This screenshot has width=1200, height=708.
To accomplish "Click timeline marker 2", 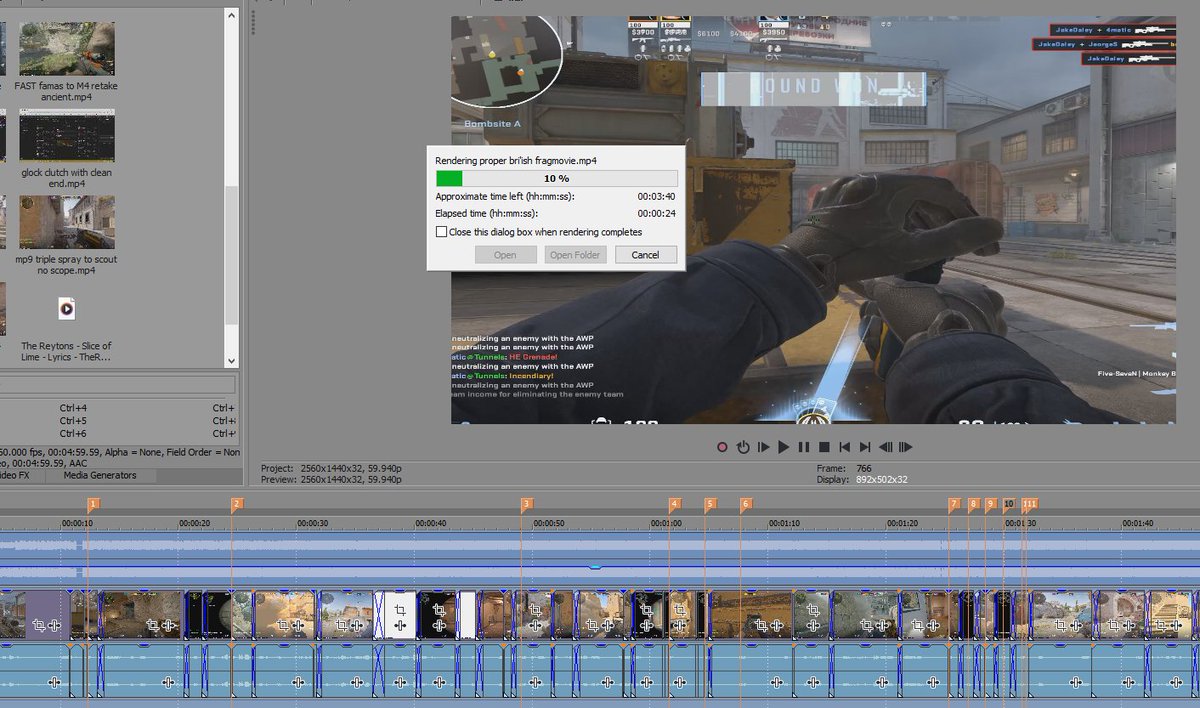I will [x=236, y=504].
